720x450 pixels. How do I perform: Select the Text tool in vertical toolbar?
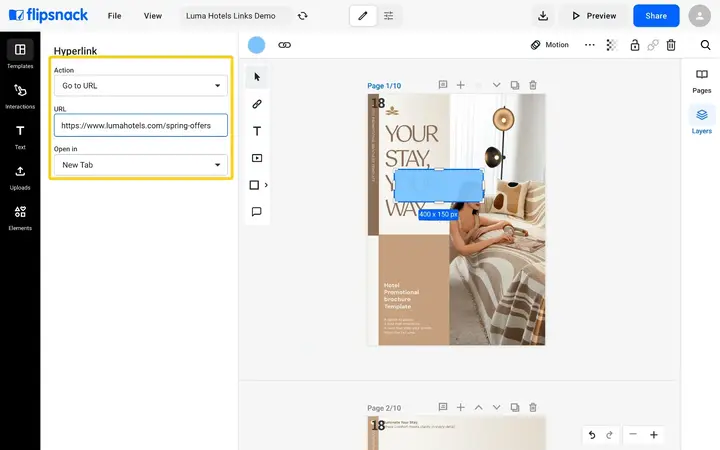pyautogui.click(x=257, y=131)
